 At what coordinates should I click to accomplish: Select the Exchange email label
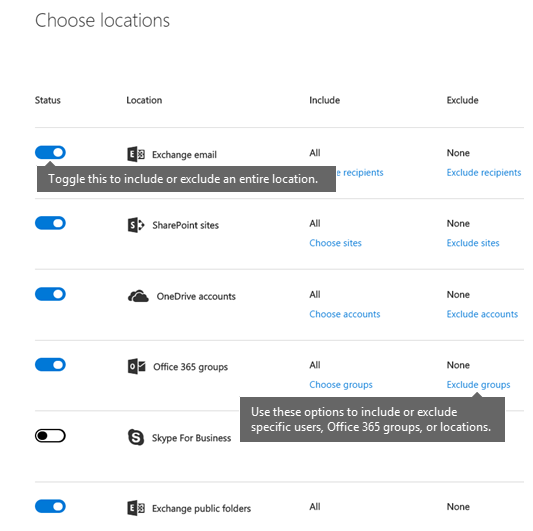tap(184, 155)
